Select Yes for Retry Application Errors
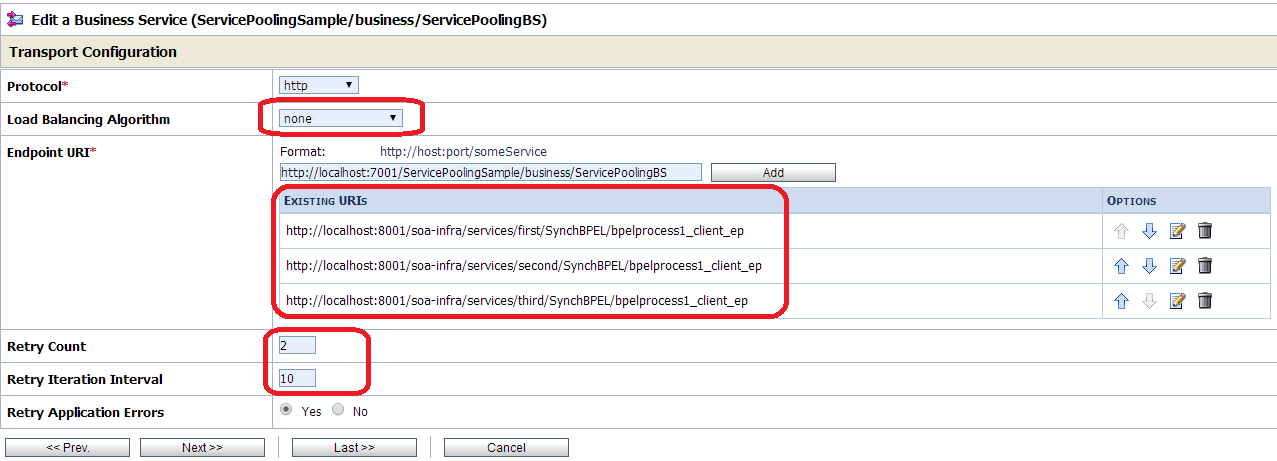The image size is (1277, 461). point(287,410)
